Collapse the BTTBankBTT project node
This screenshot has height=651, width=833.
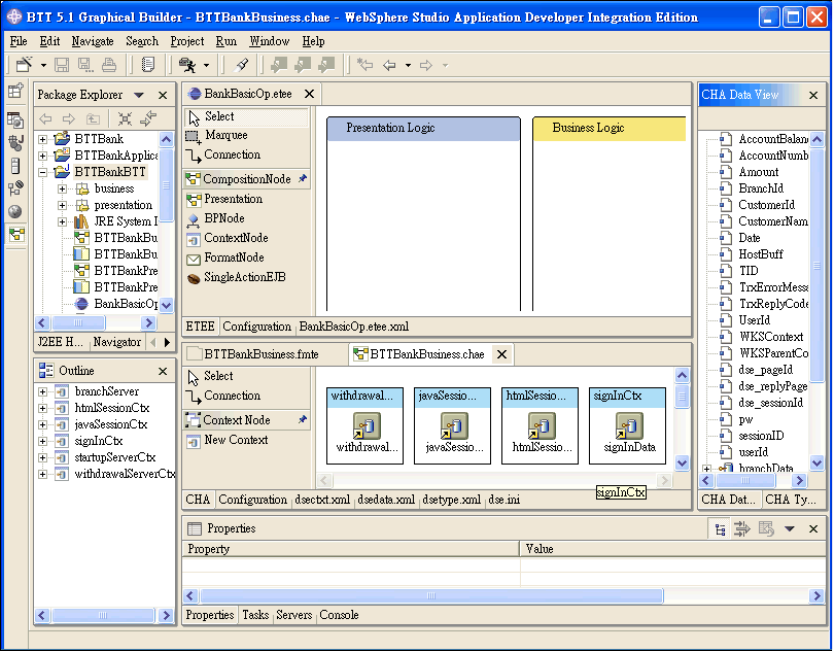[x=42, y=172]
